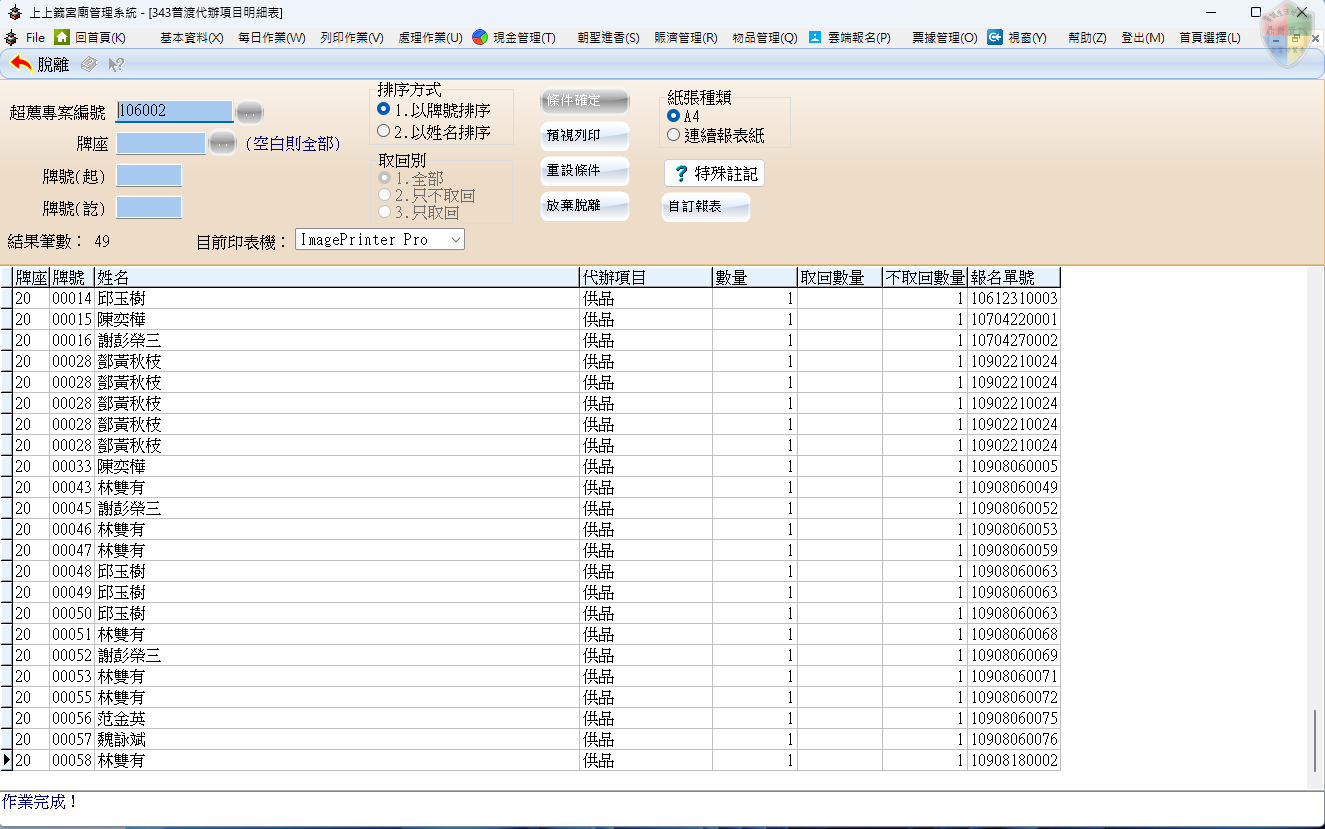Select sort by 牌號 radio option
Screen dimensions: 1325x829
(384, 110)
